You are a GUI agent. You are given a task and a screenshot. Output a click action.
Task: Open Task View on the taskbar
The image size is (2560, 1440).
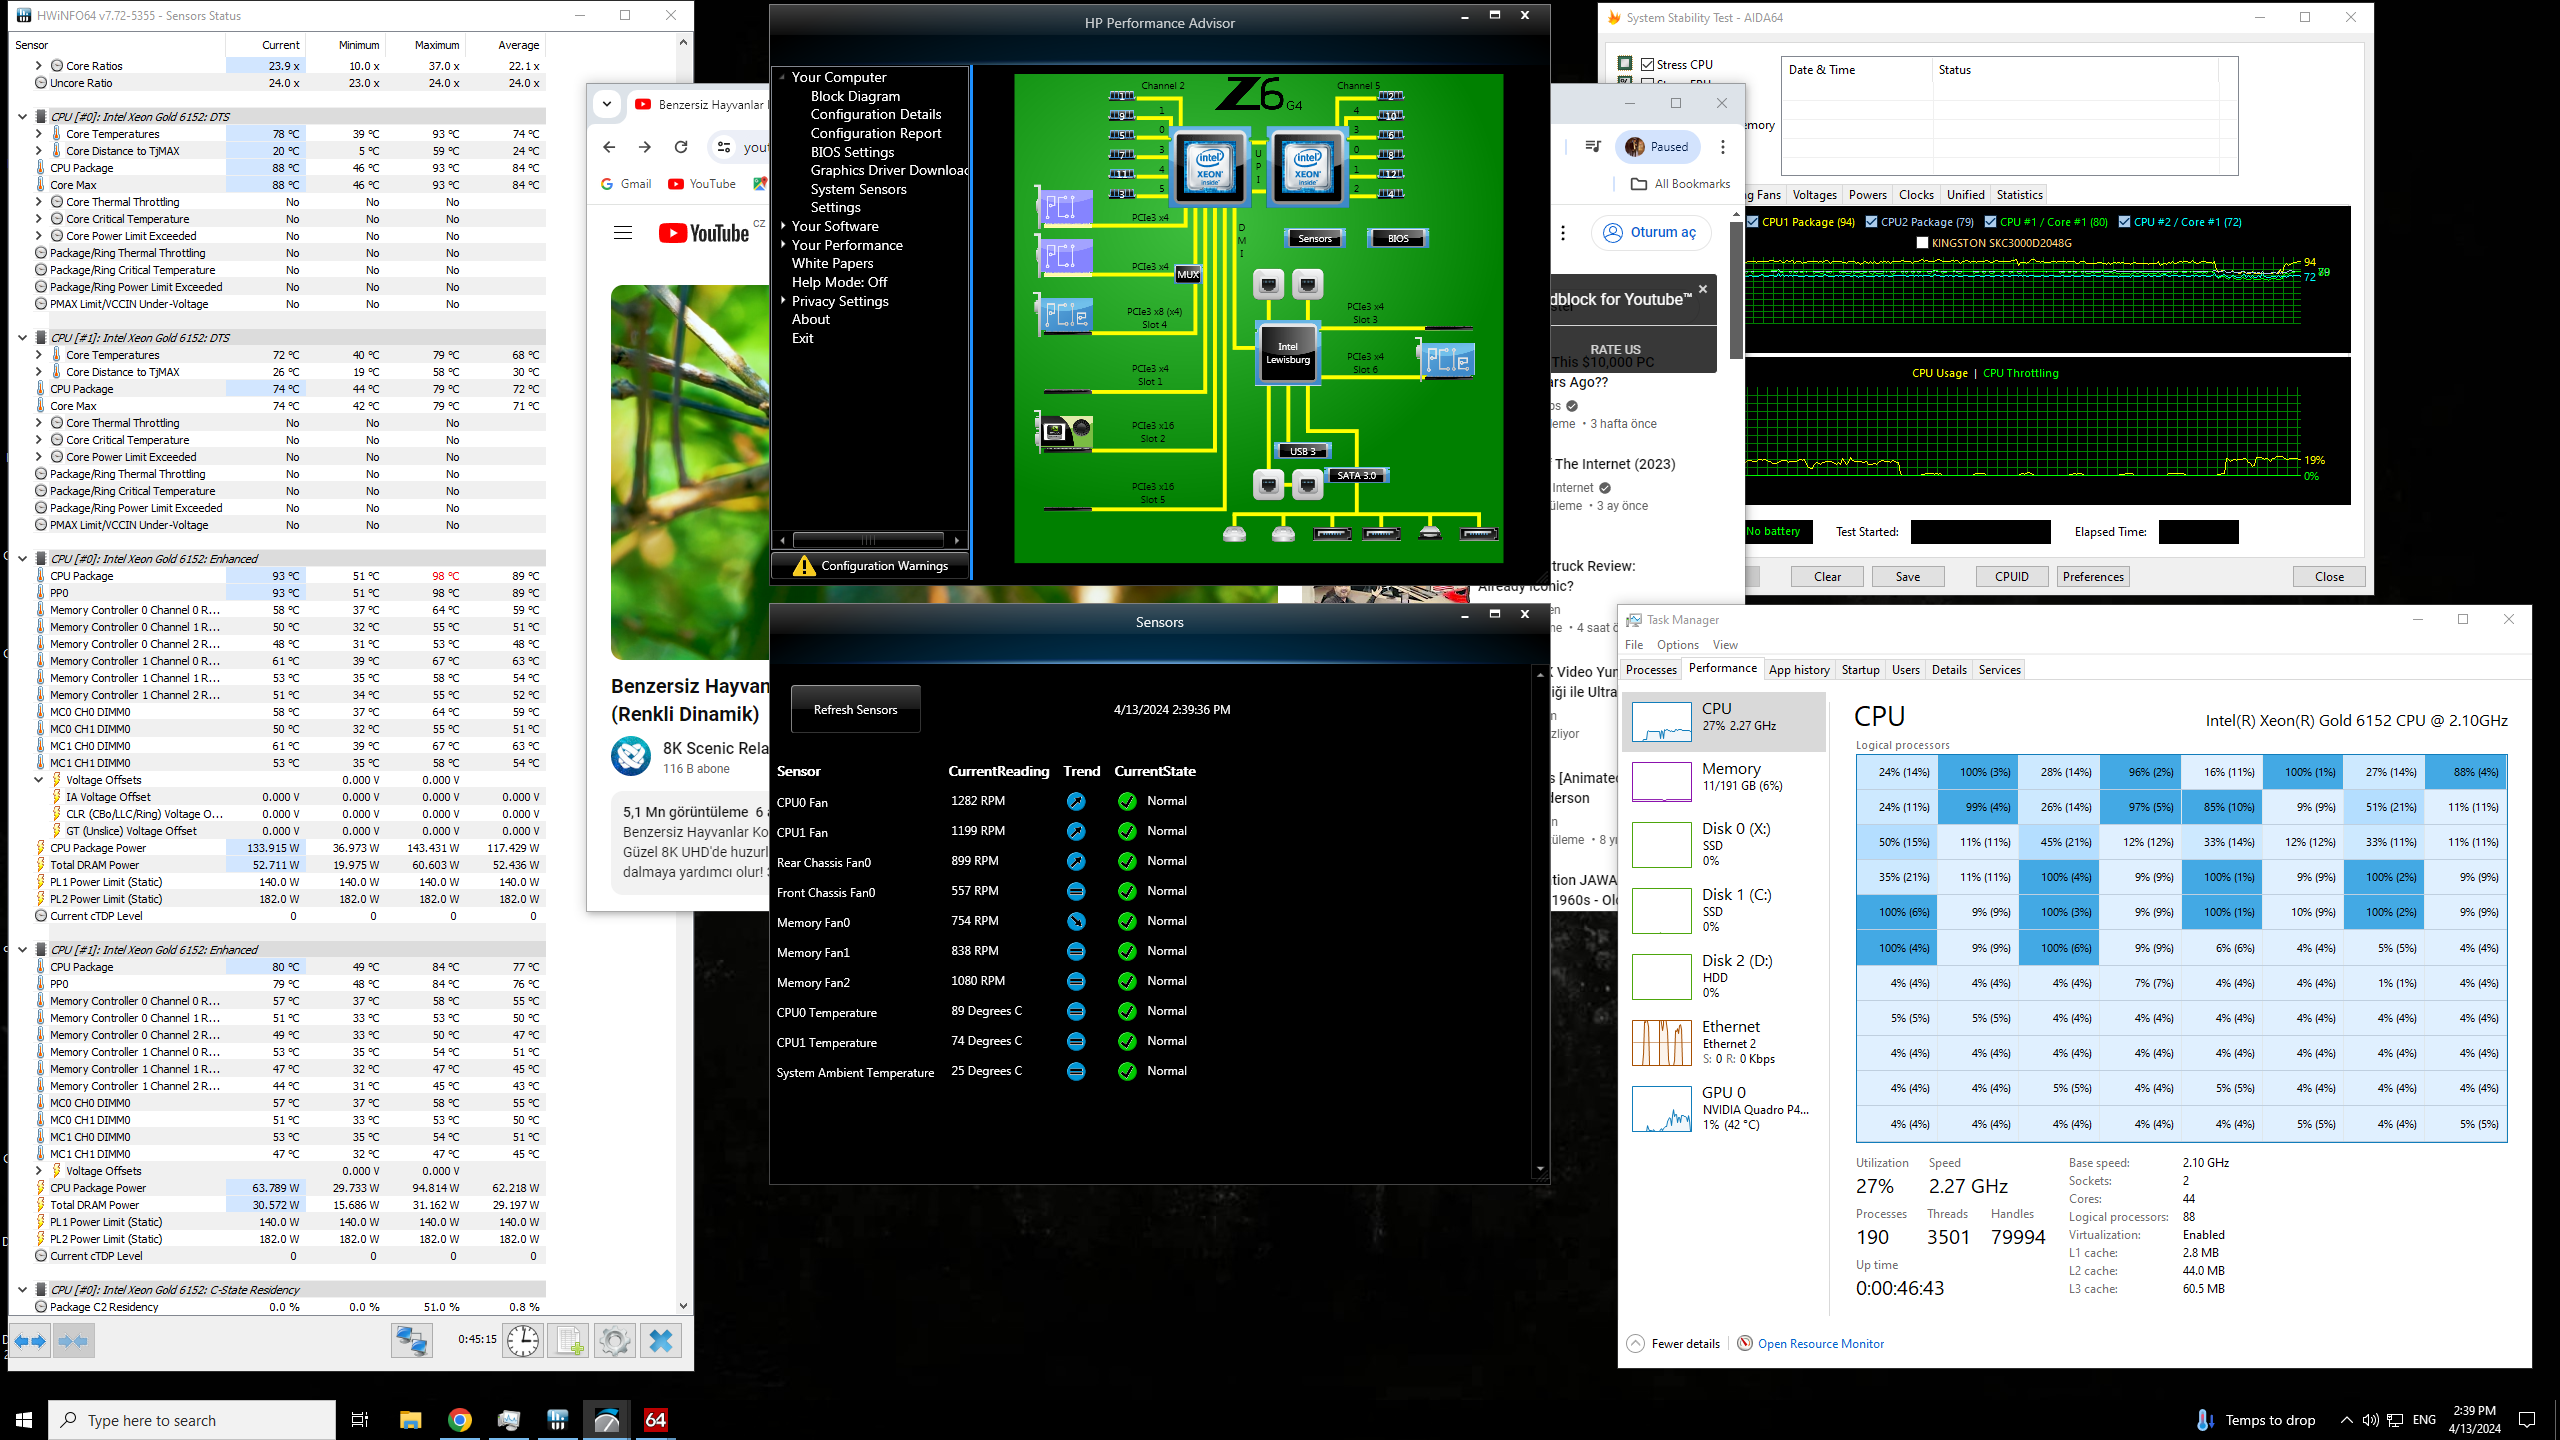[360, 1419]
